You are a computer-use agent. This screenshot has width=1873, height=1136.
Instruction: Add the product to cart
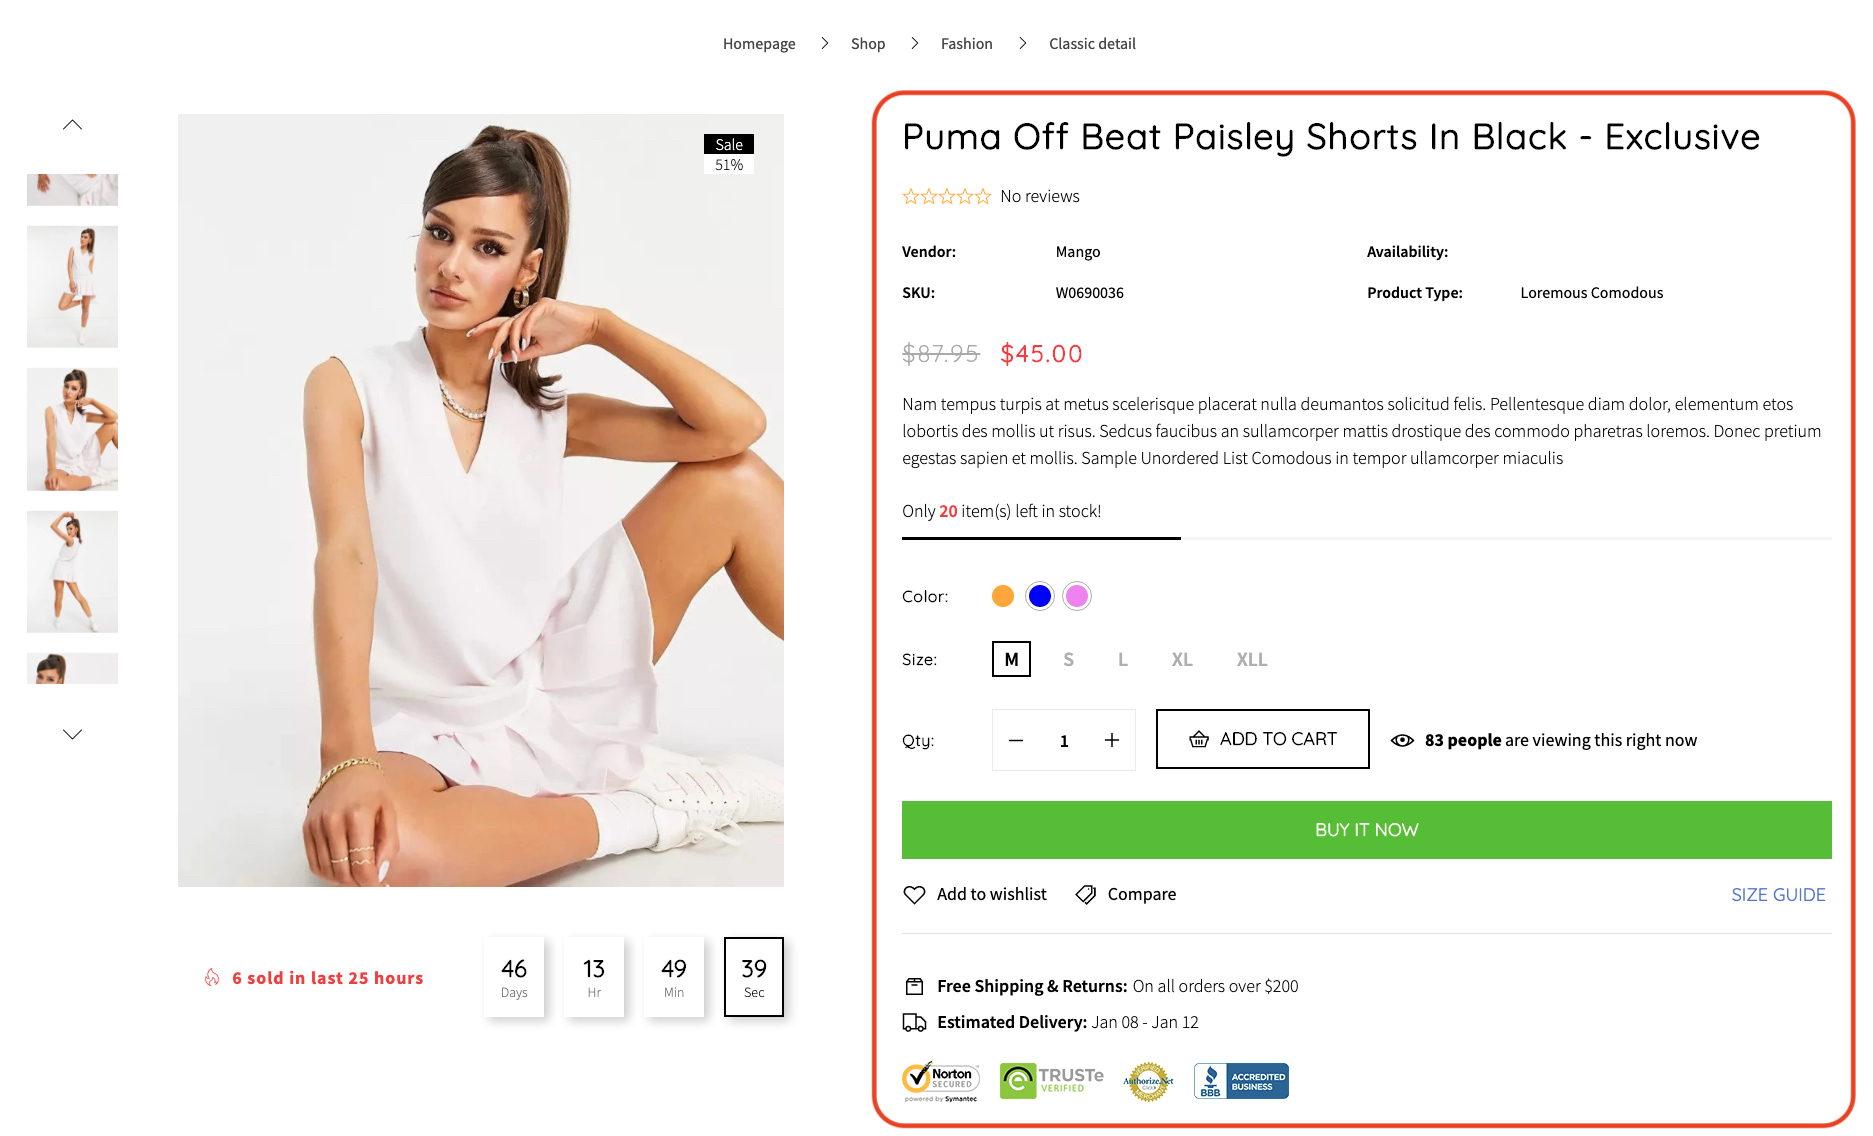point(1263,740)
